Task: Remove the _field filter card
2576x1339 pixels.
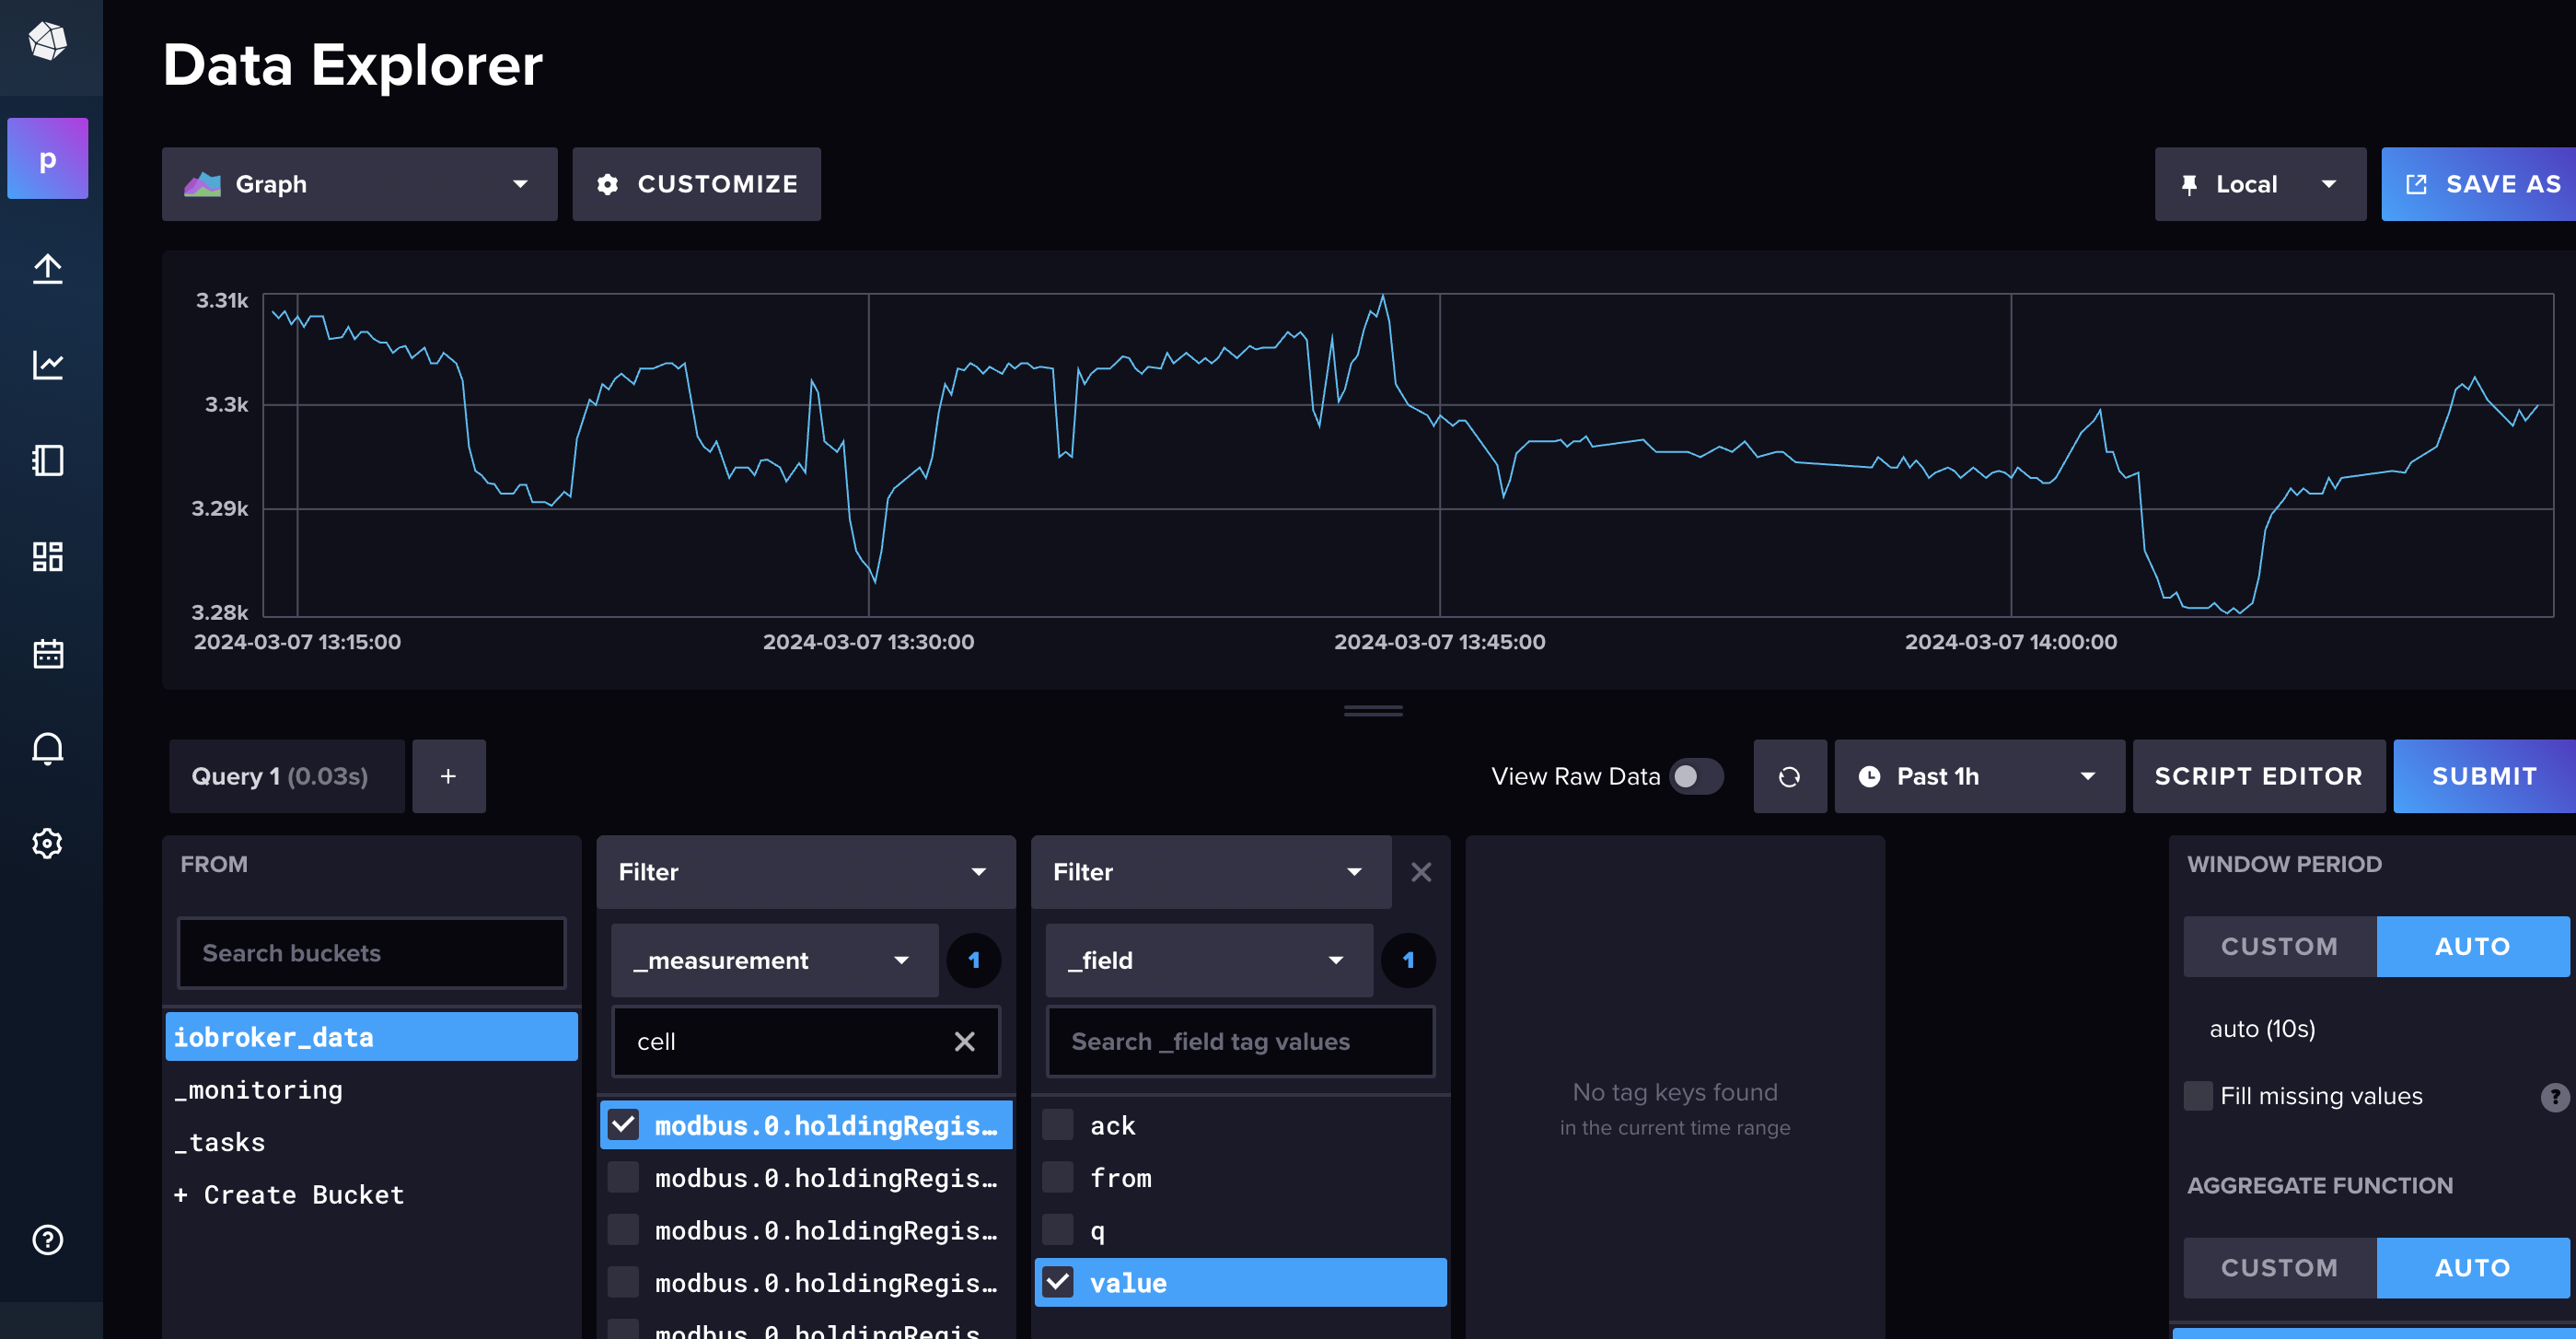Action: pos(1420,872)
